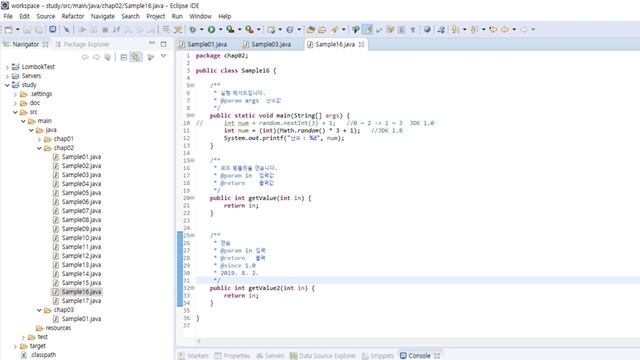Expand the LombokTest project

tap(7, 67)
